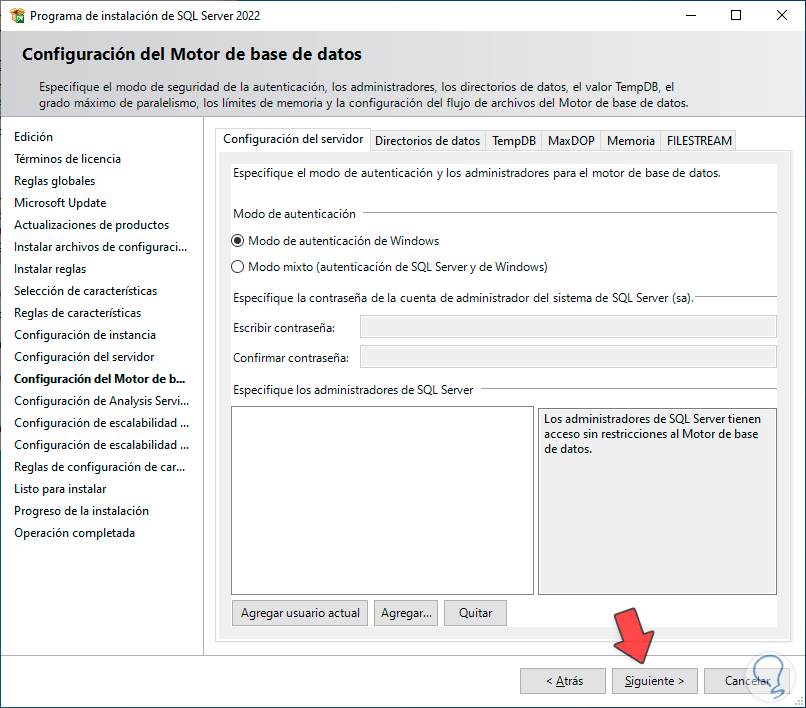Switch to Configuración del servidor tab
This screenshot has width=806, height=708.
[x=293, y=139]
